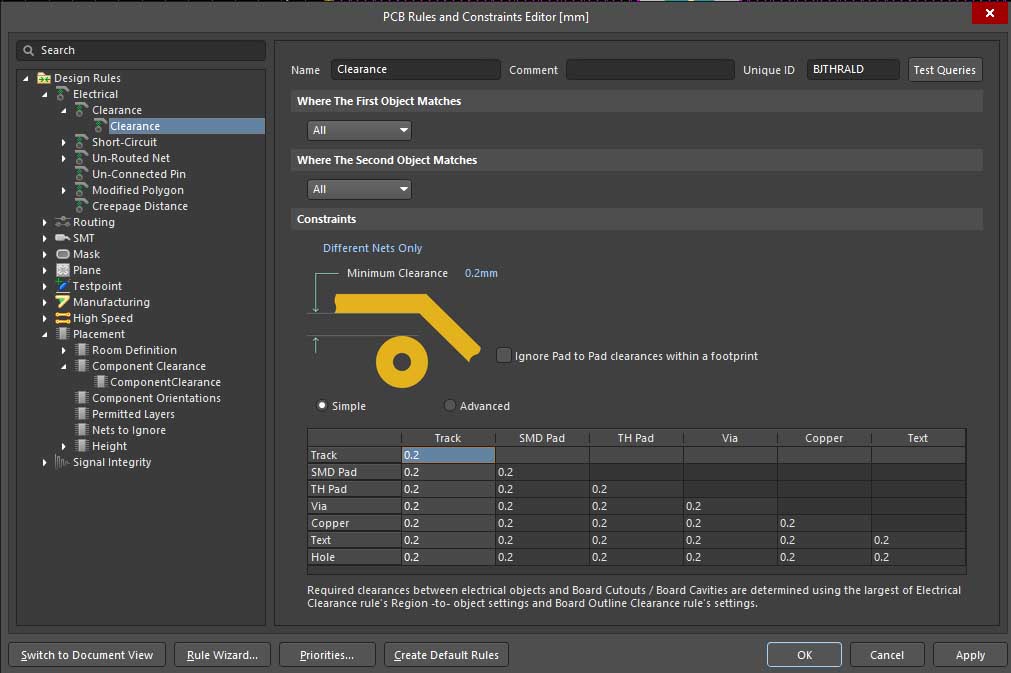Click the SMT category icon

tap(63, 238)
